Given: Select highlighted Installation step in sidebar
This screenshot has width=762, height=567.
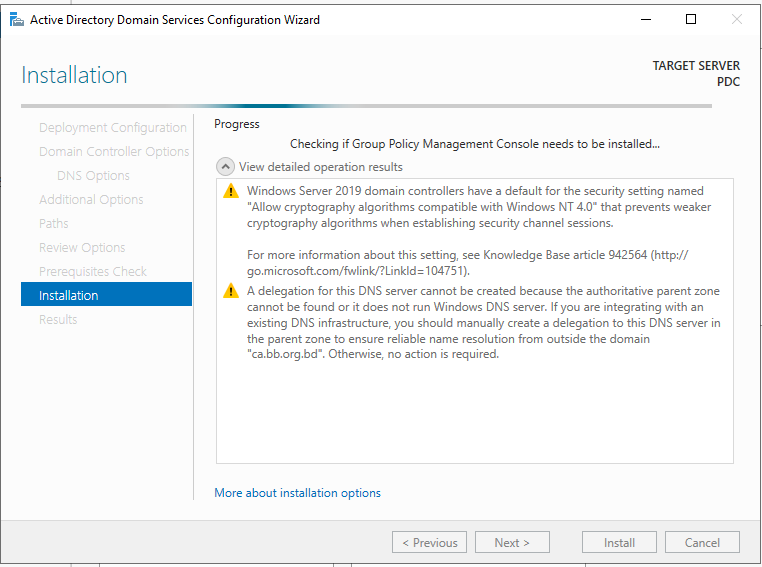Looking at the screenshot, I should pyautogui.click(x=106, y=294).
